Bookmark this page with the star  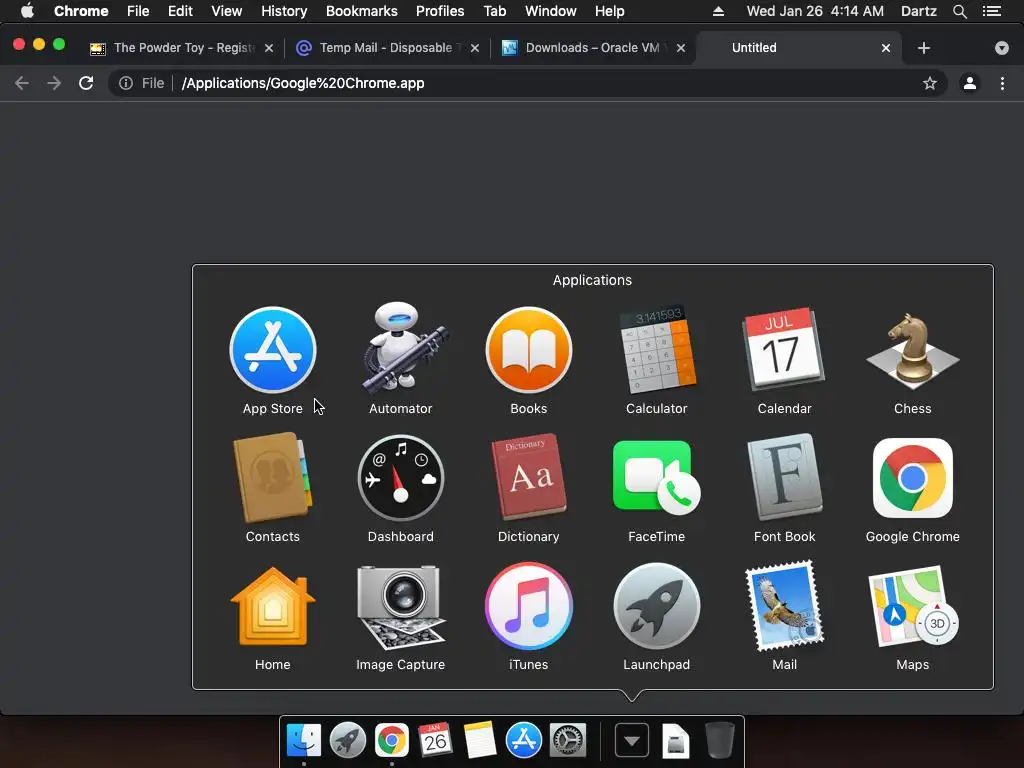coord(930,83)
